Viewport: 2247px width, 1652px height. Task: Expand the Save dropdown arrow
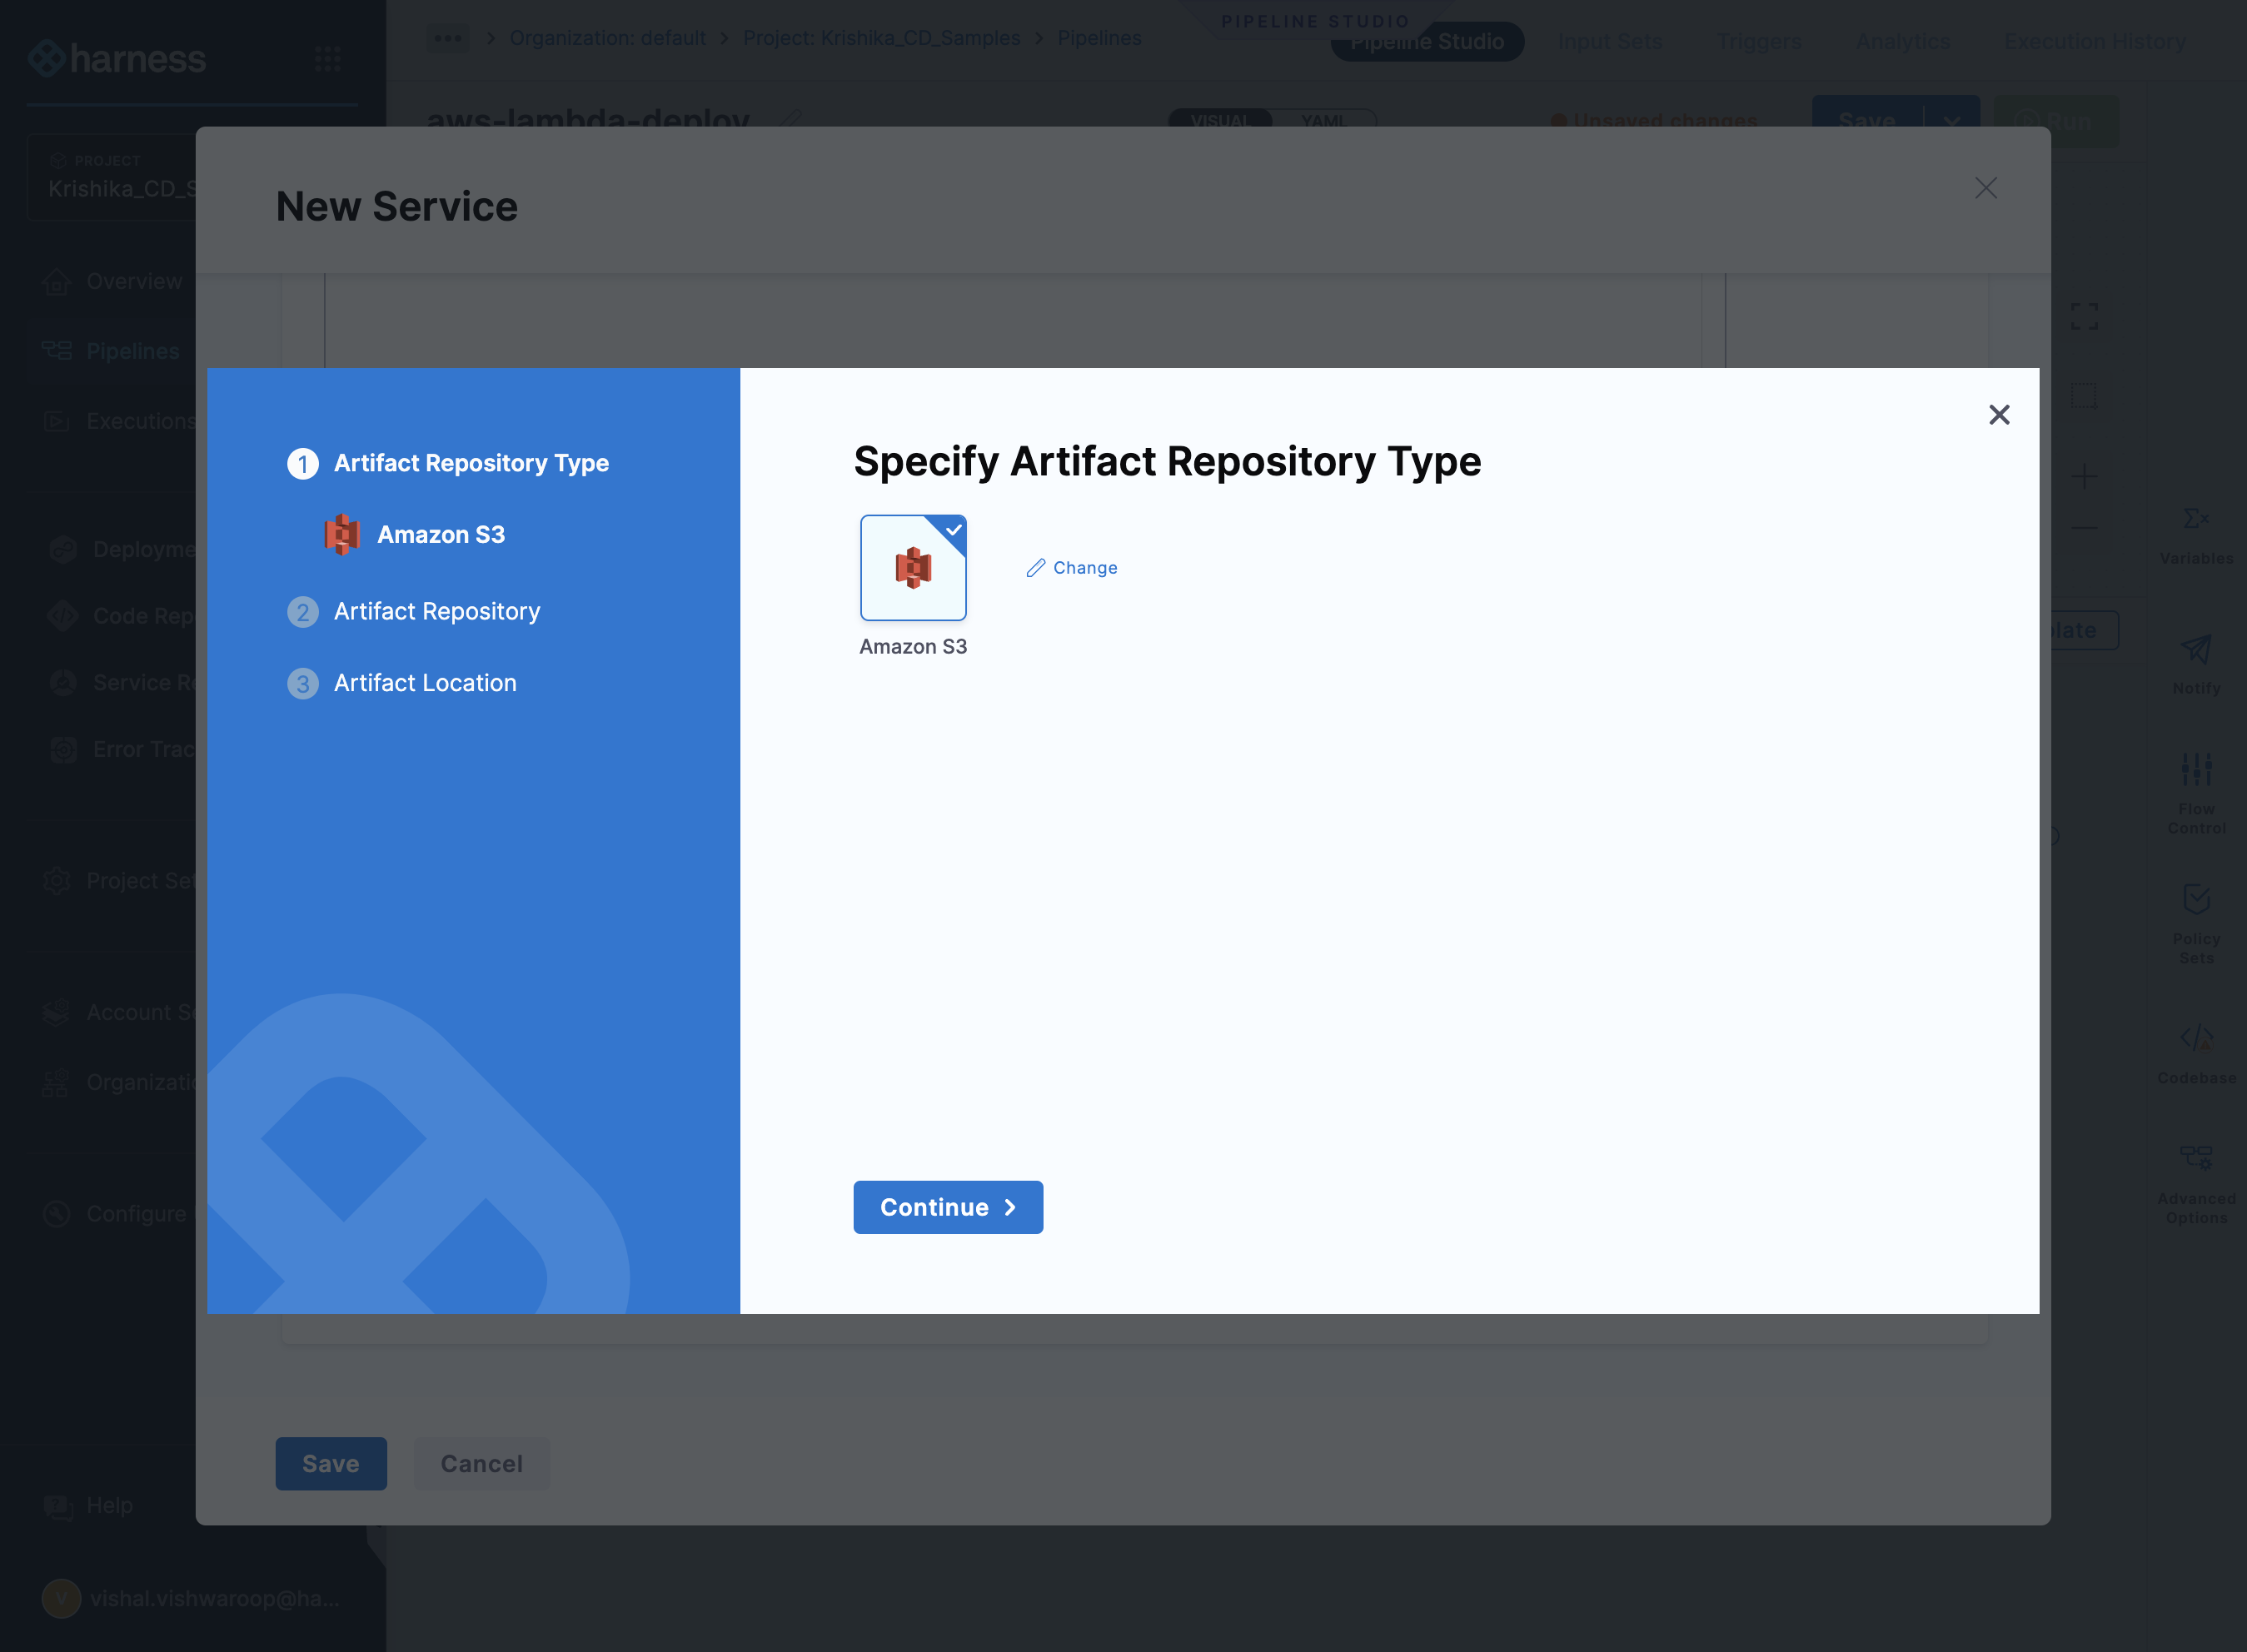1951,121
